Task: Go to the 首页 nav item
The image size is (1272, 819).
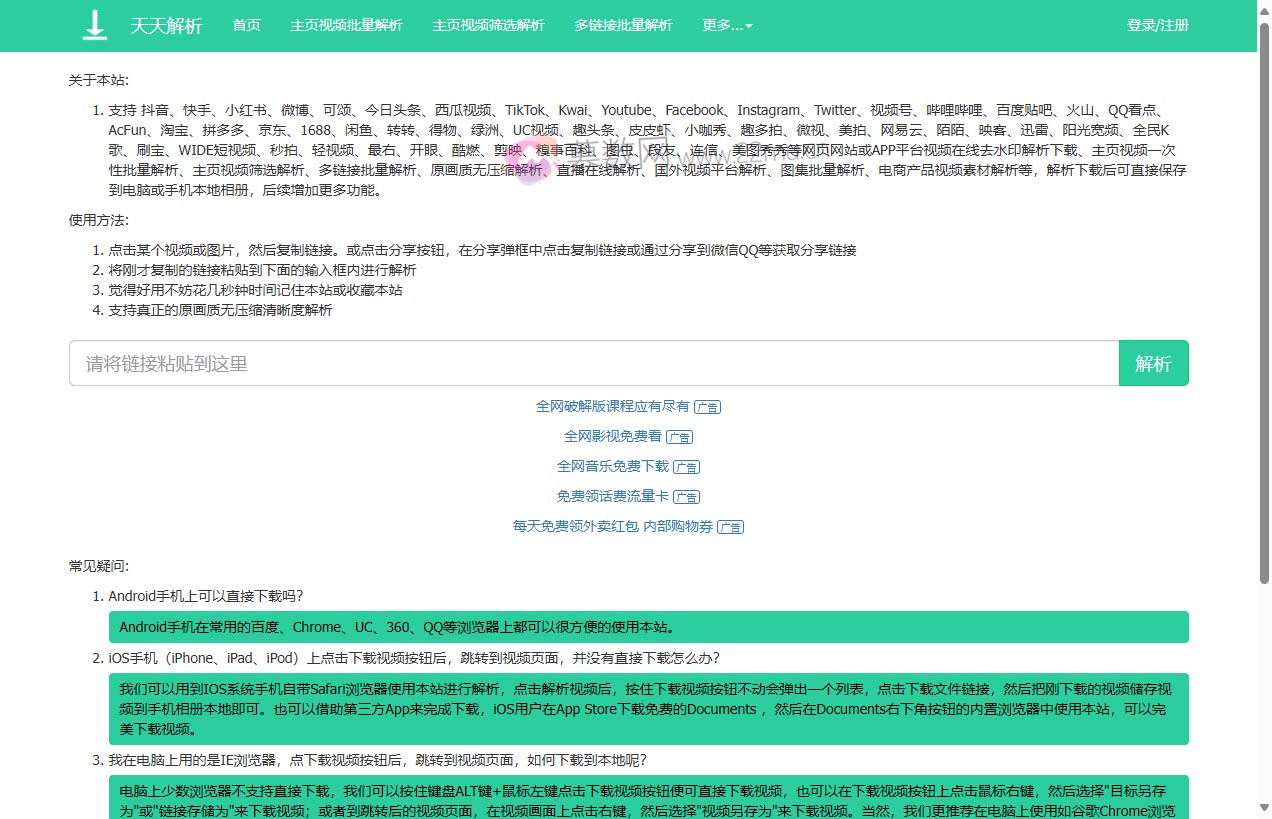Action: click(x=246, y=26)
